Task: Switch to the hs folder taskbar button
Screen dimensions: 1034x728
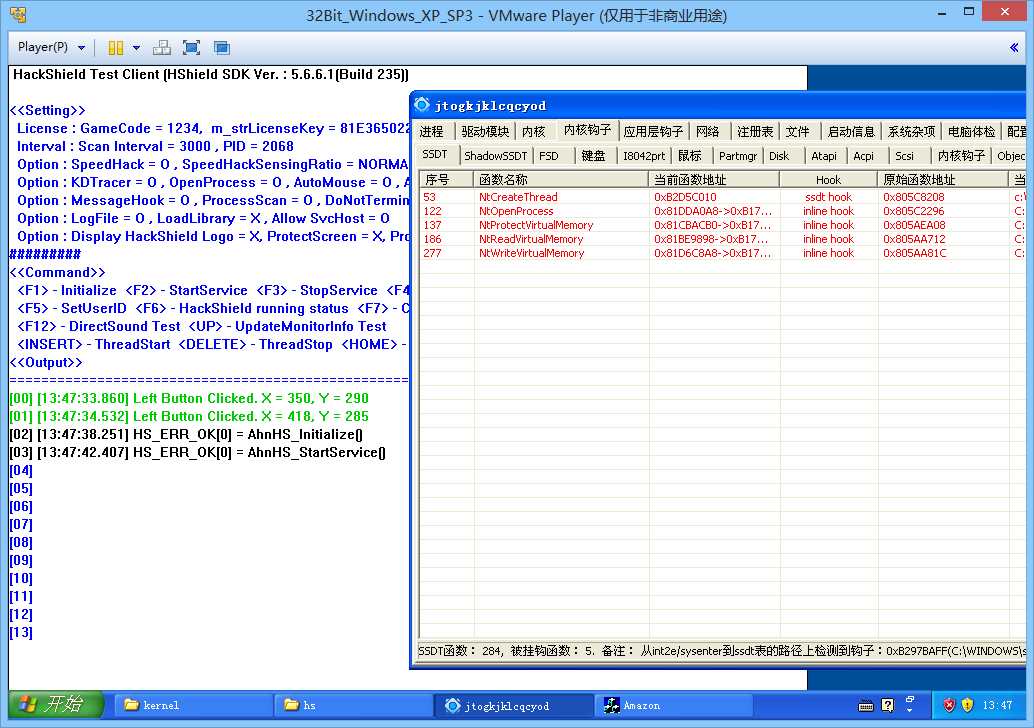Action: [x=354, y=705]
